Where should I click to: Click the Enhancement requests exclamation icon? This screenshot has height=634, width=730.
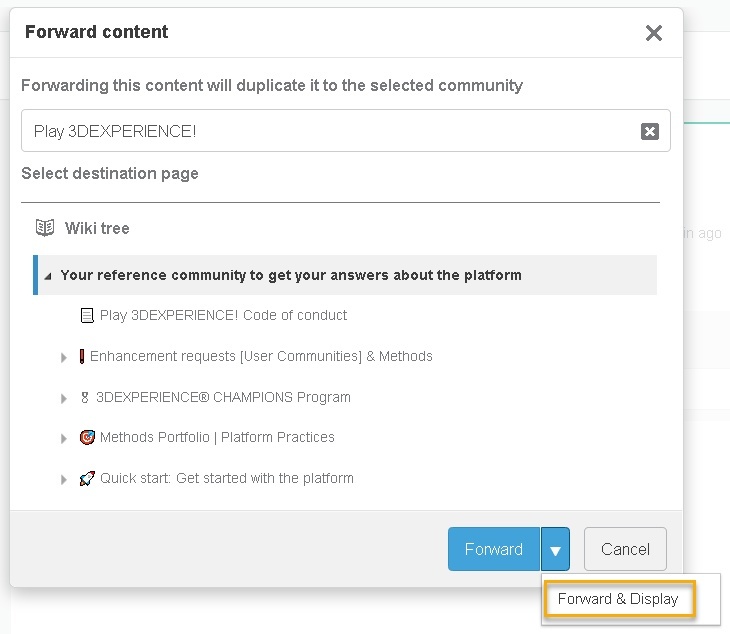pyautogui.click(x=82, y=356)
